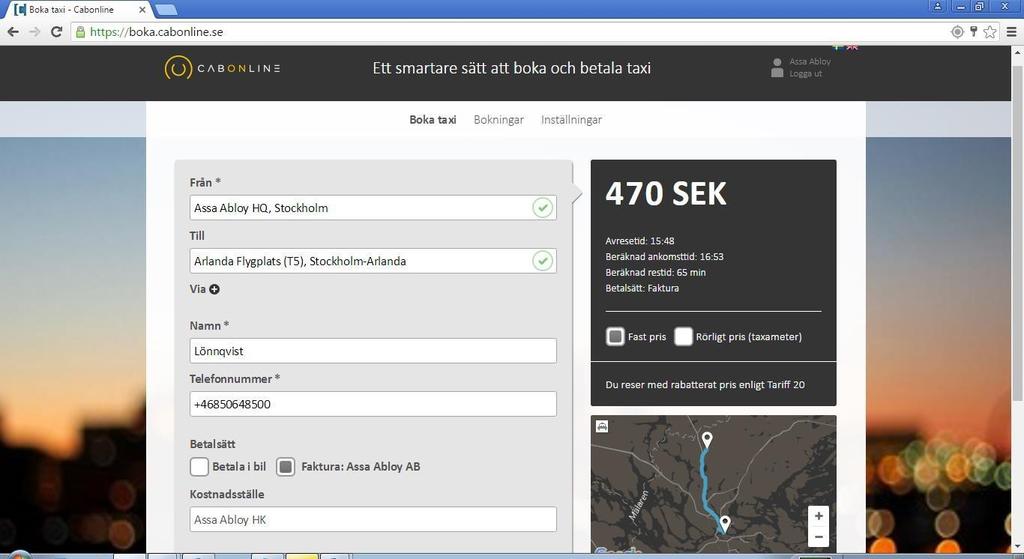
Task: Click the green check in Från field
Action: pos(542,208)
